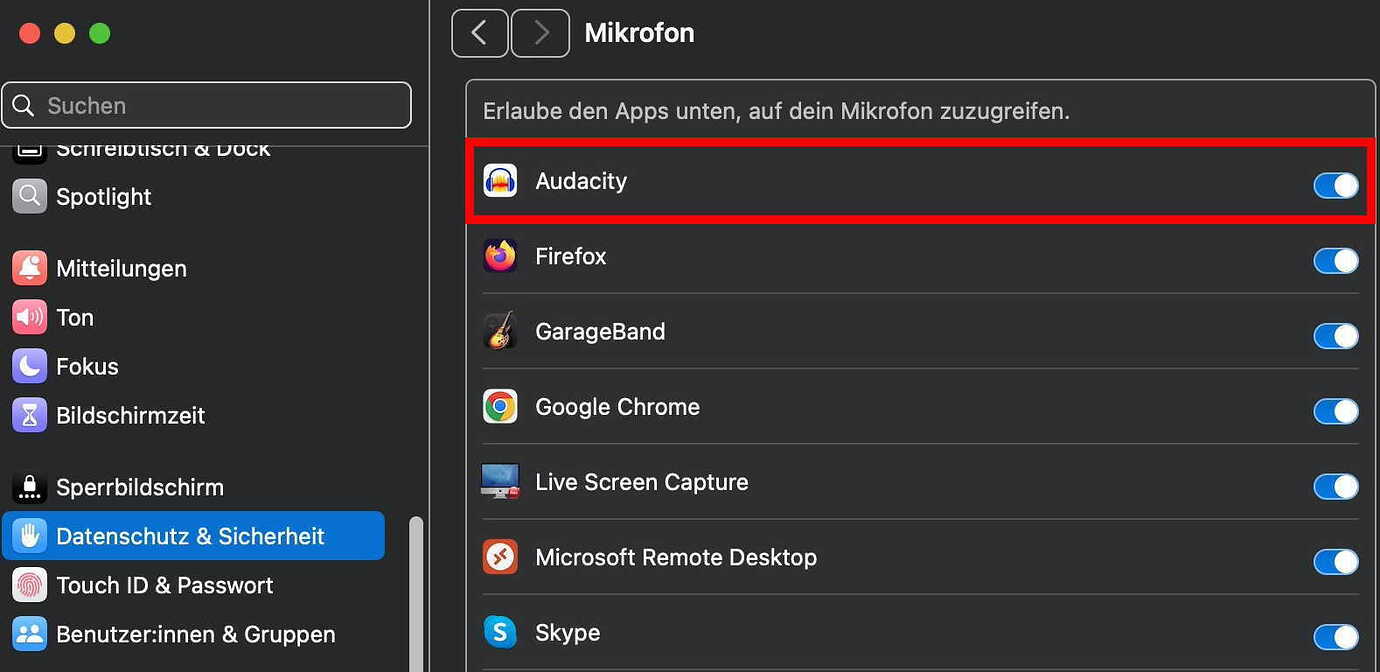
Task: Open Benutzer:innen & Gruppen settings
Action: coord(193,634)
